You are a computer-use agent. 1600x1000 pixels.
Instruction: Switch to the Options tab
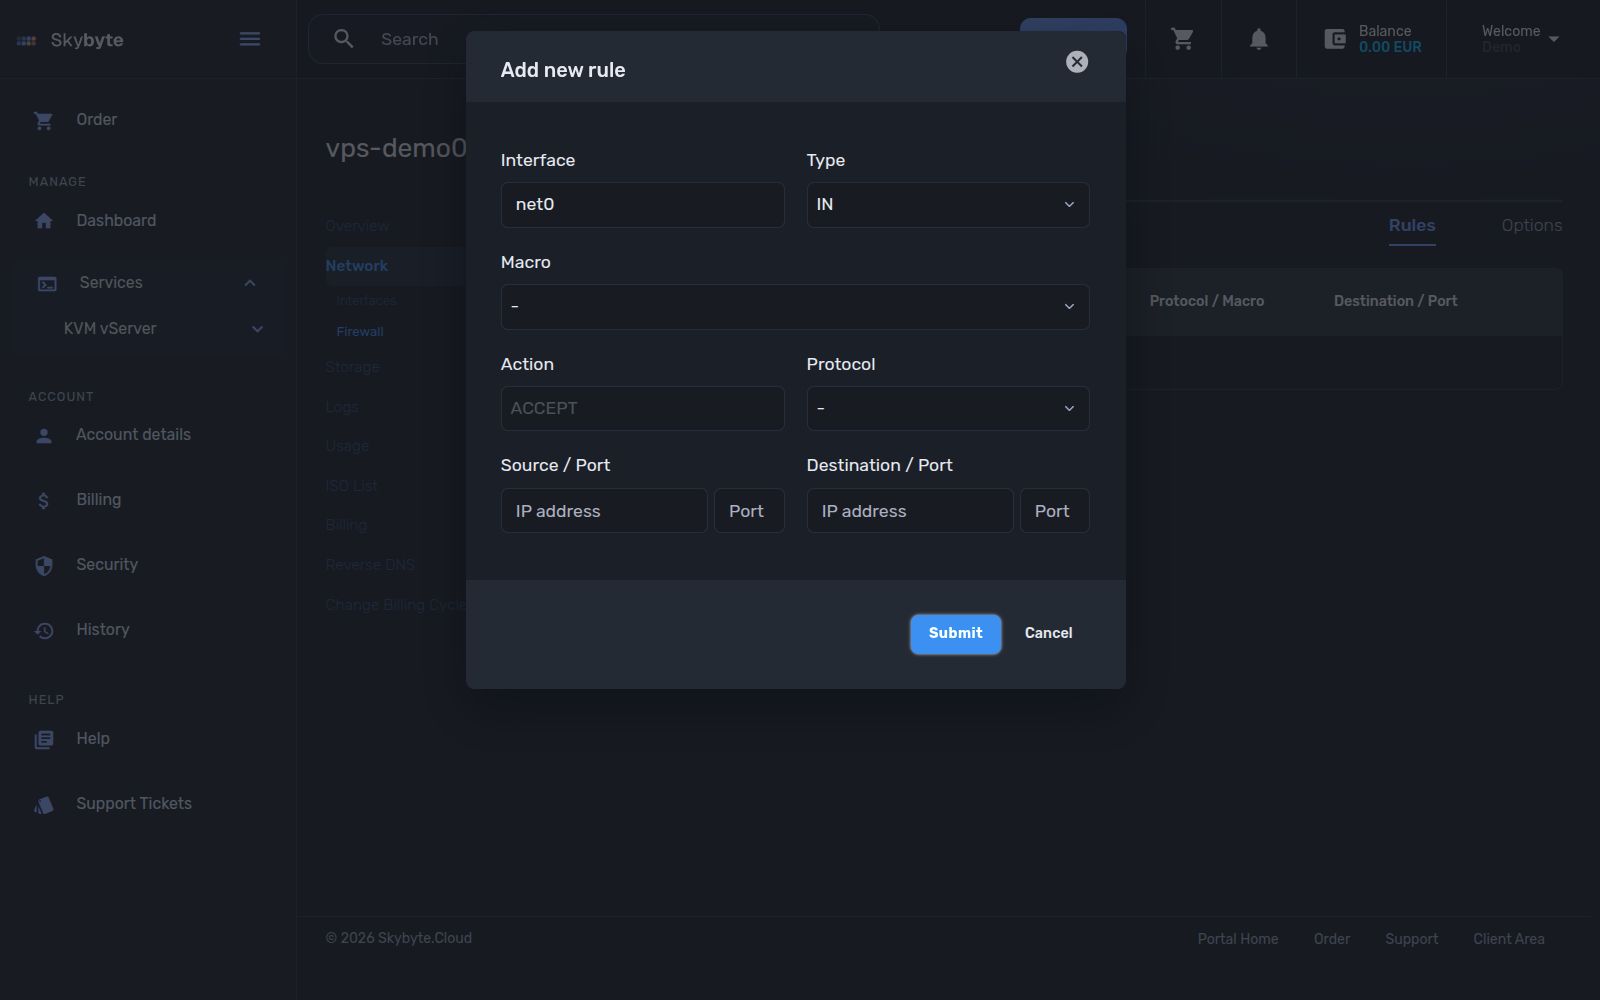pos(1531,226)
